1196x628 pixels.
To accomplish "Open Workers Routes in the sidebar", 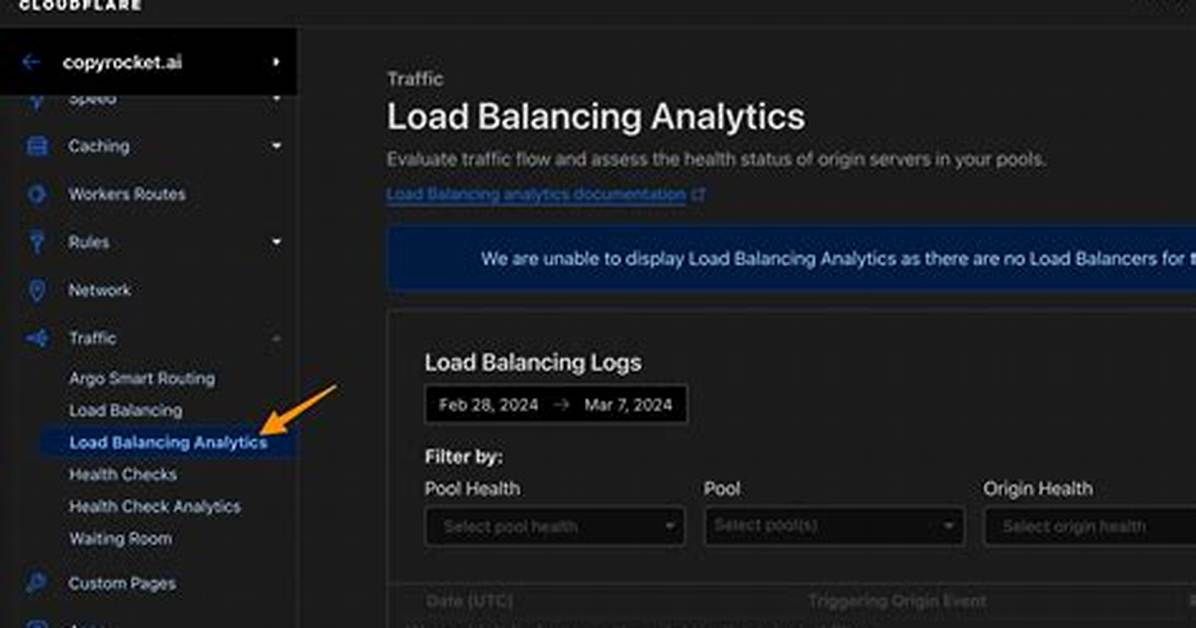I will 127,194.
